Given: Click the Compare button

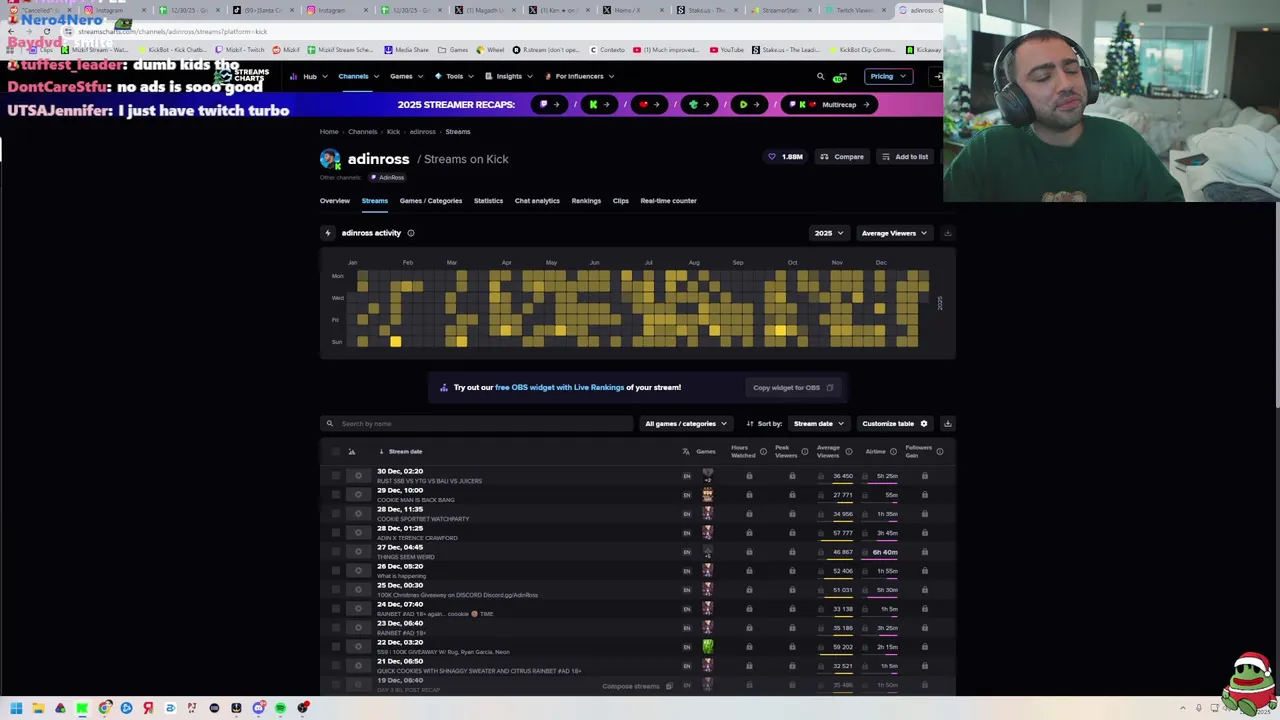Looking at the screenshot, I should click(842, 157).
